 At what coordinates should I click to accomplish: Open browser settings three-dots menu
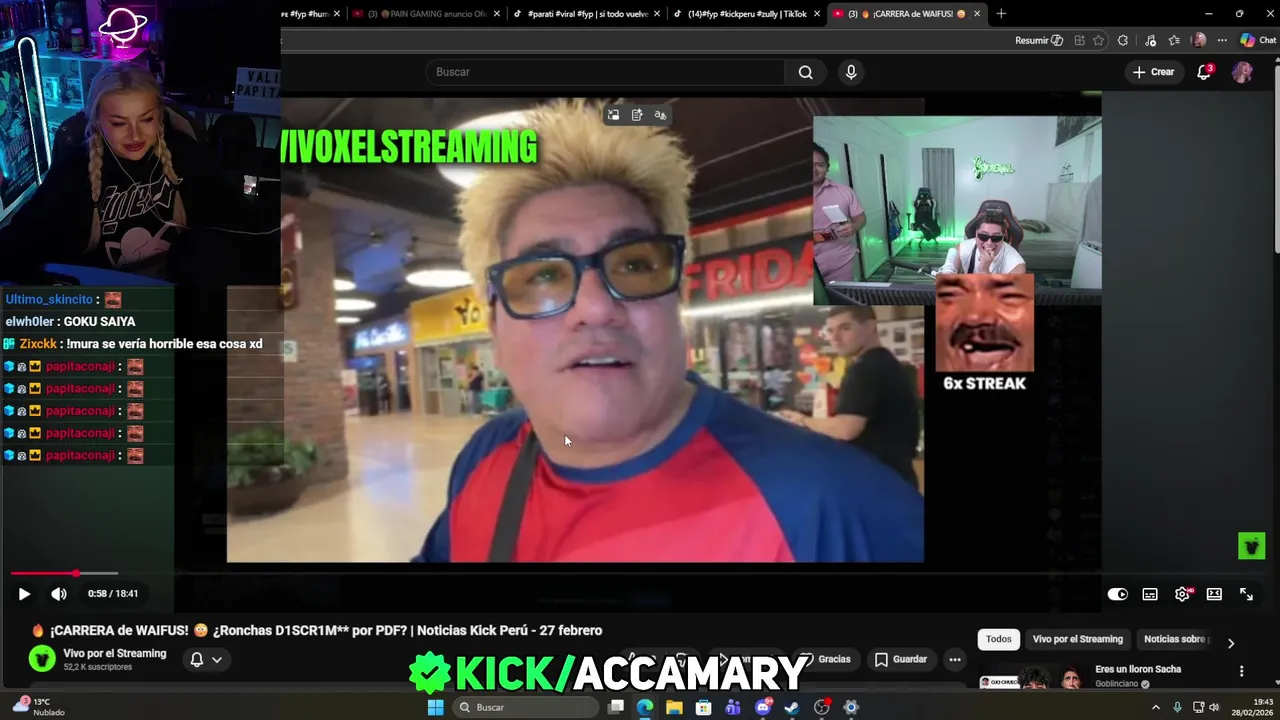coord(1222,40)
